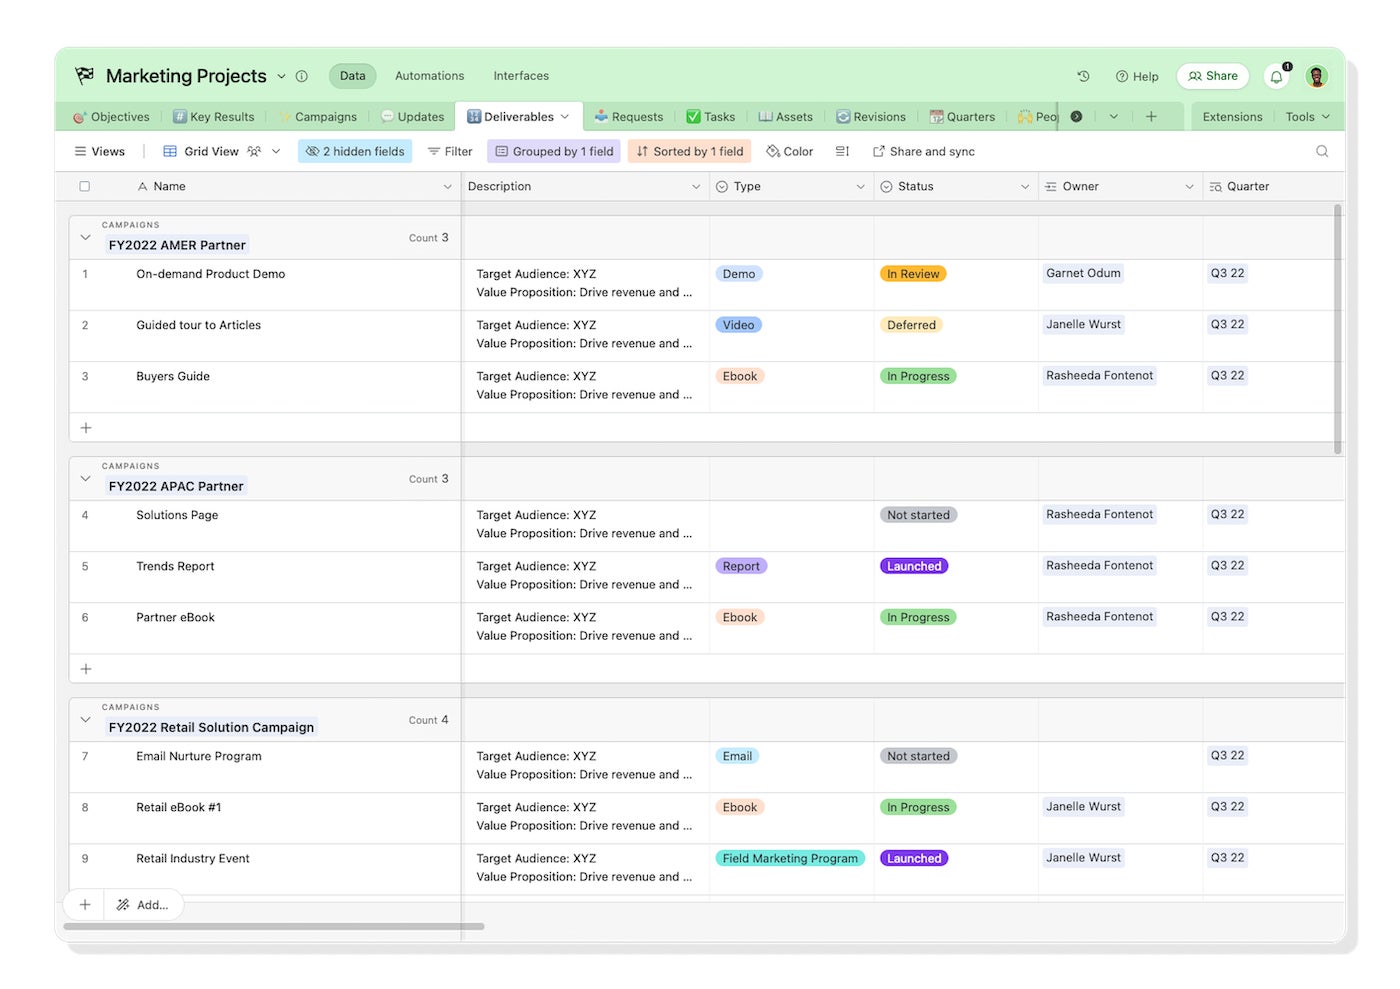Click Trends Report record name
Screen dimensions: 1400x989
tap(175, 566)
